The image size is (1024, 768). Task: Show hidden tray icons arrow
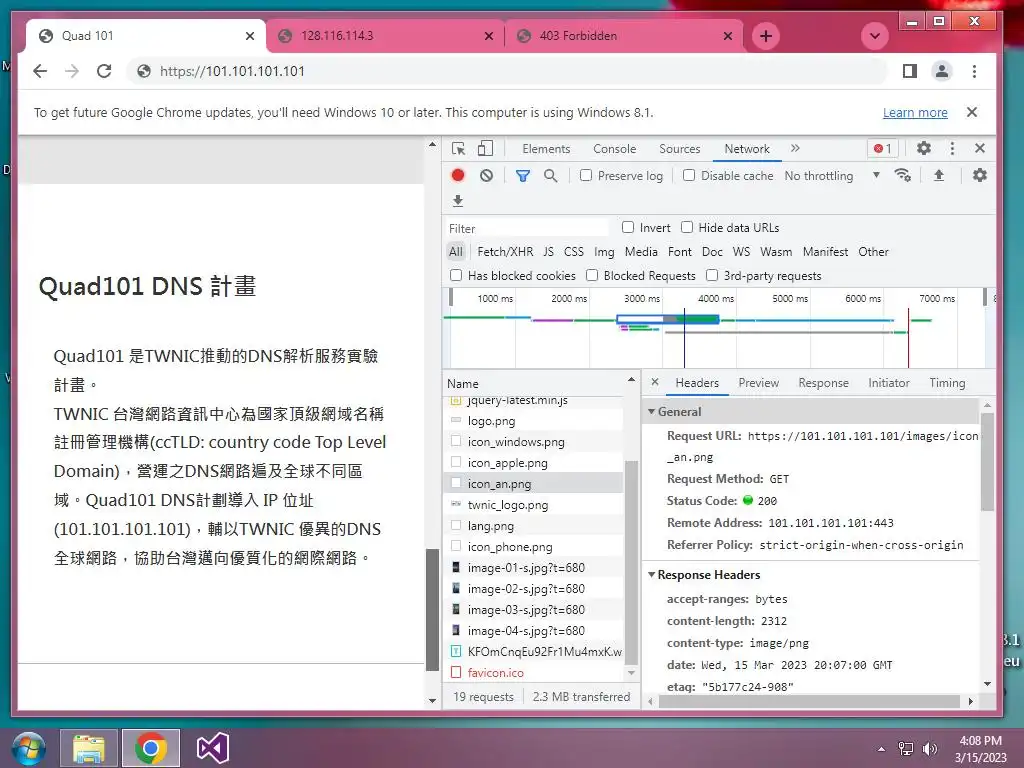click(881, 749)
